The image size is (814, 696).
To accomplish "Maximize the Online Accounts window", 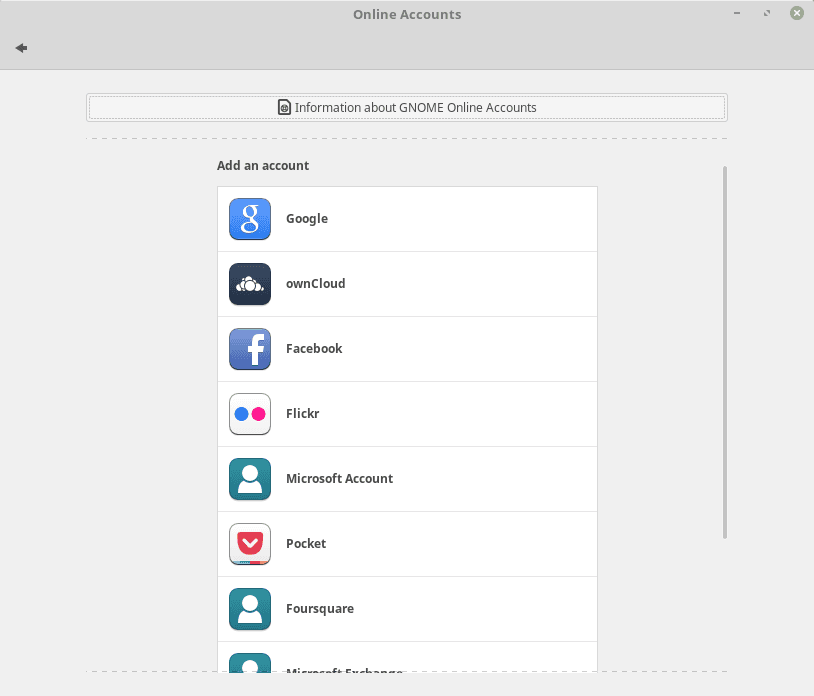I will point(767,13).
